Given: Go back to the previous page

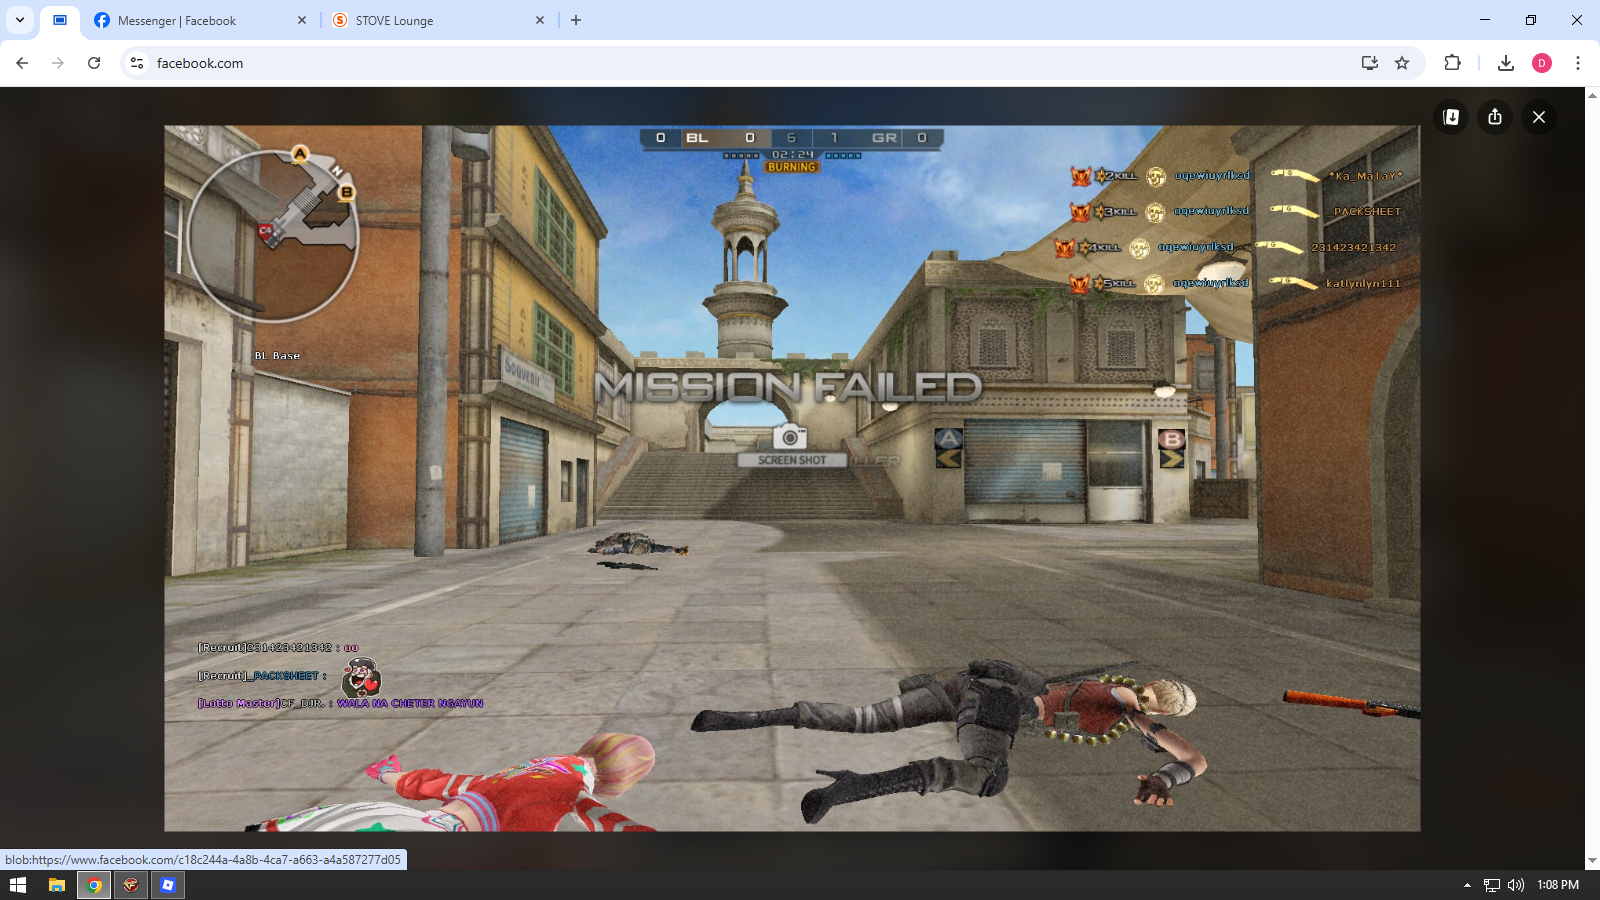Looking at the screenshot, I should coord(22,63).
